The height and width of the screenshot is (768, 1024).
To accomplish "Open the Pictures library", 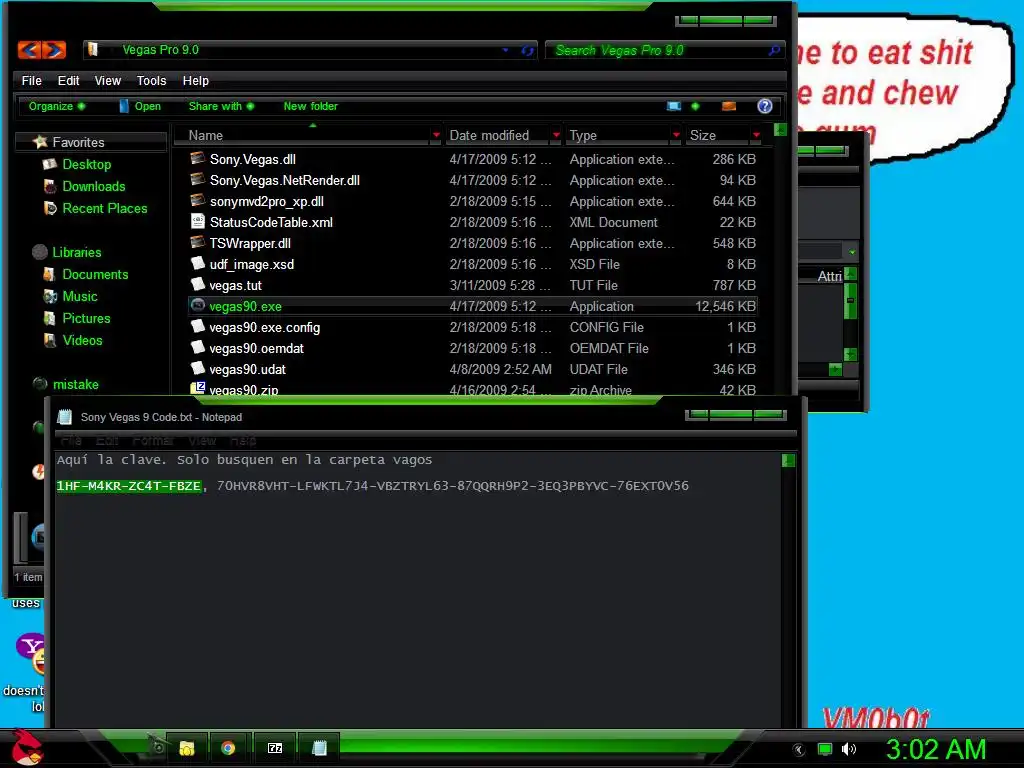I will pyautogui.click(x=86, y=319).
